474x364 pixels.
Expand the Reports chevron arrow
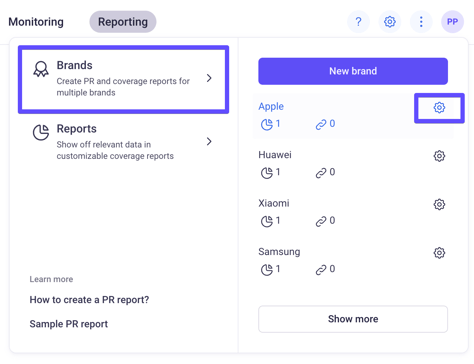[x=209, y=141]
